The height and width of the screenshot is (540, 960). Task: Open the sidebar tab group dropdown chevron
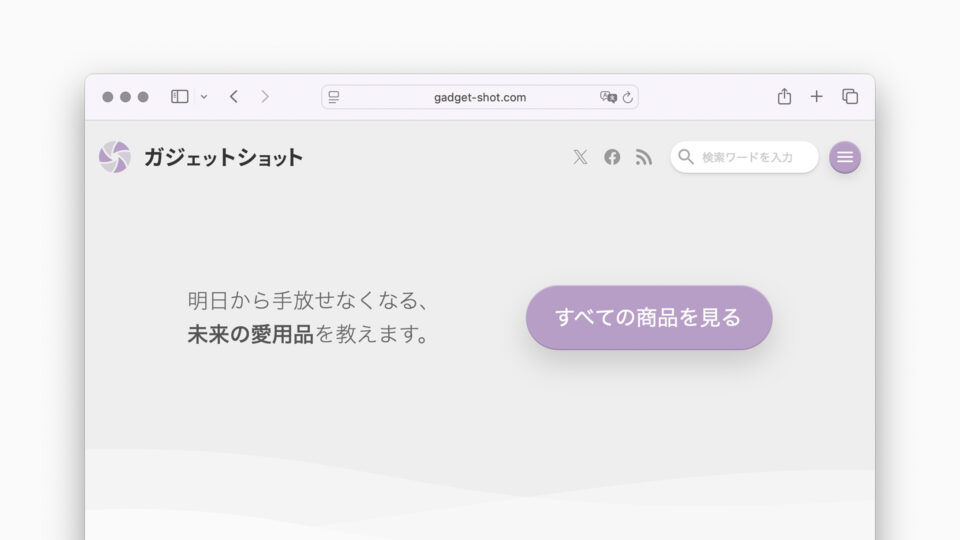pos(204,97)
